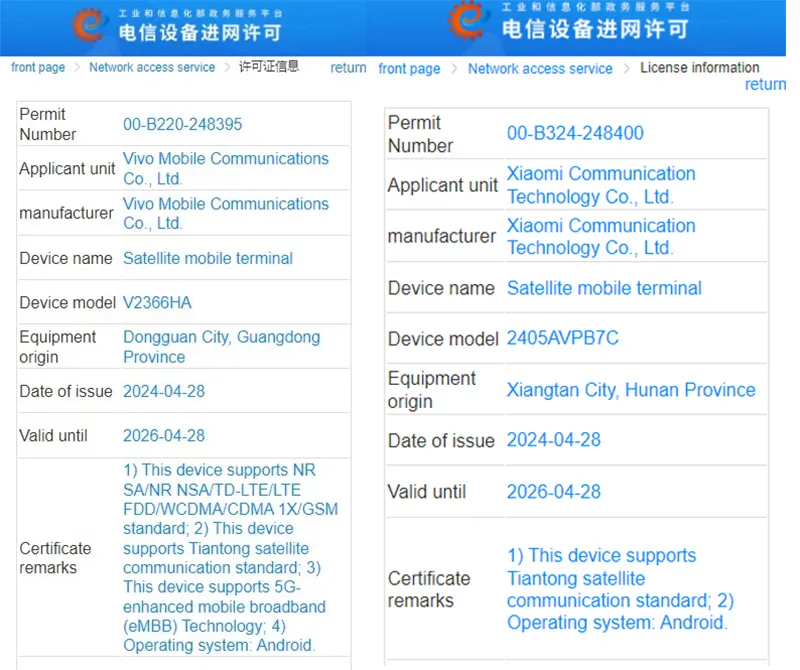Select valid until 2026-04-28 in Xiaomi table

point(554,492)
